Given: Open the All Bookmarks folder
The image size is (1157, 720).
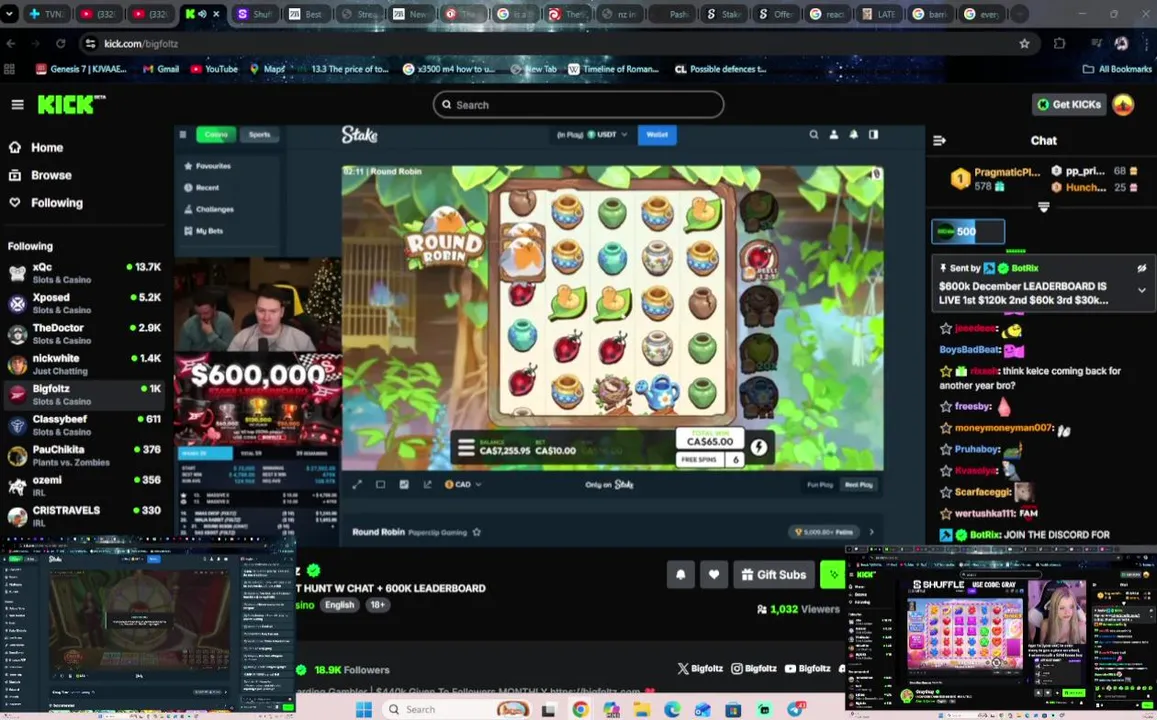Looking at the screenshot, I should tap(1117, 69).
